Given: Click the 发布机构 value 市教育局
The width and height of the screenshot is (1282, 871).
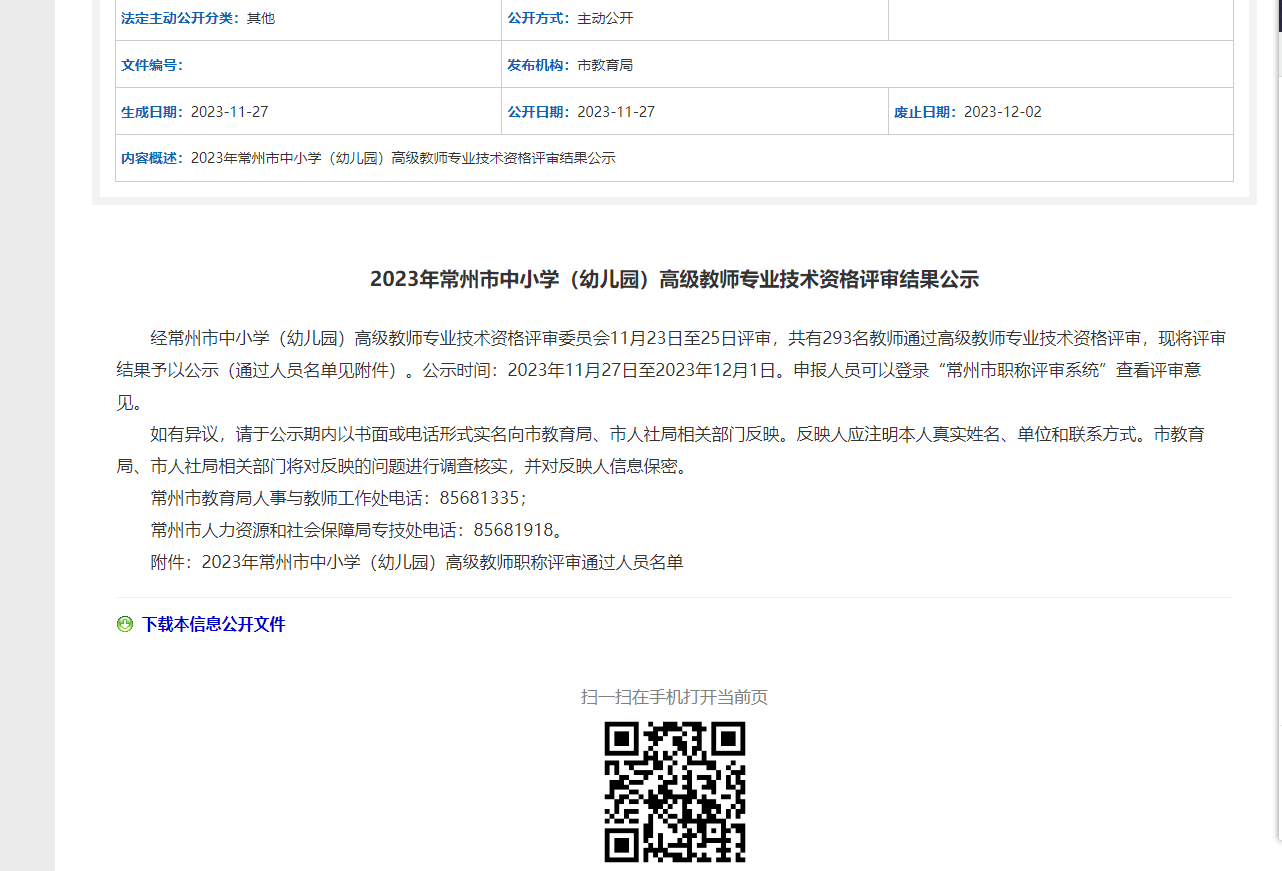Looking at the screenshot, I should pos(605,65).
